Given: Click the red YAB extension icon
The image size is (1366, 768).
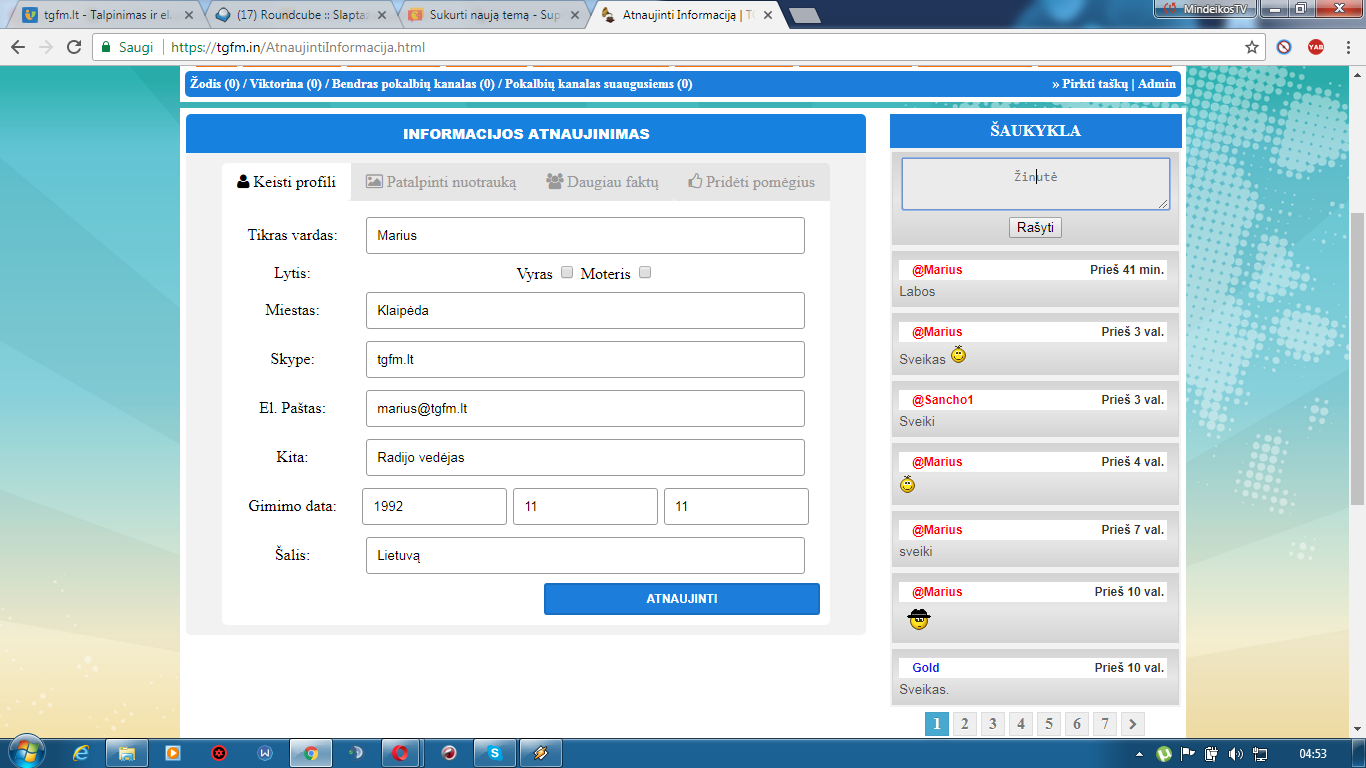Looking at the screenshot, I should 1316,47.
